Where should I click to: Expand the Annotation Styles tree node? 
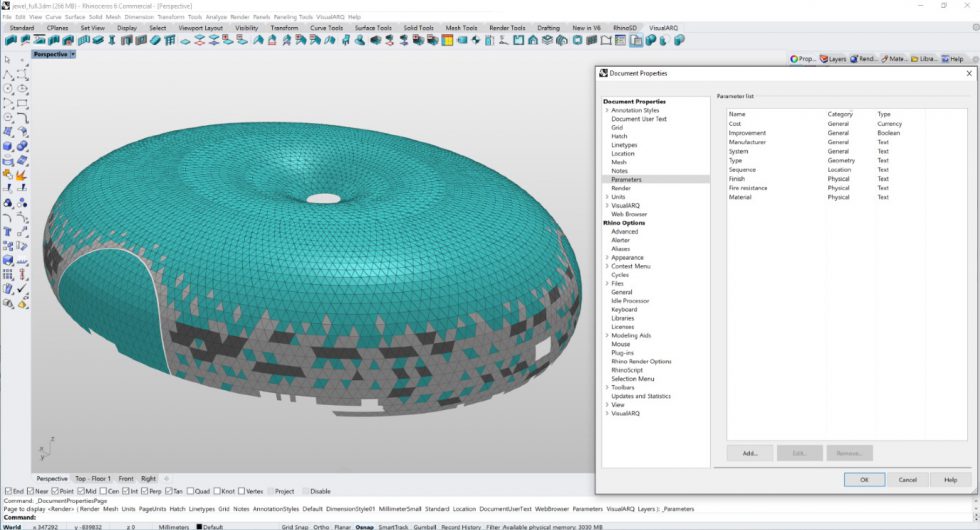click(607, 110)
